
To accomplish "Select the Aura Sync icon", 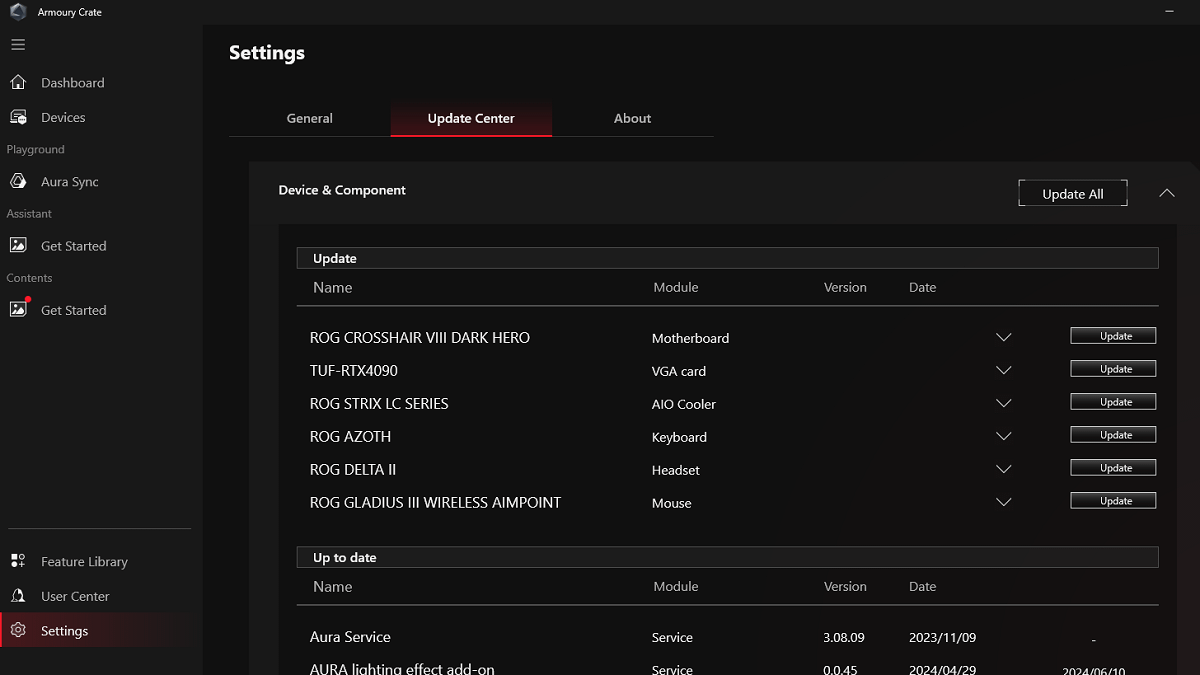I will tap(18, 182).
